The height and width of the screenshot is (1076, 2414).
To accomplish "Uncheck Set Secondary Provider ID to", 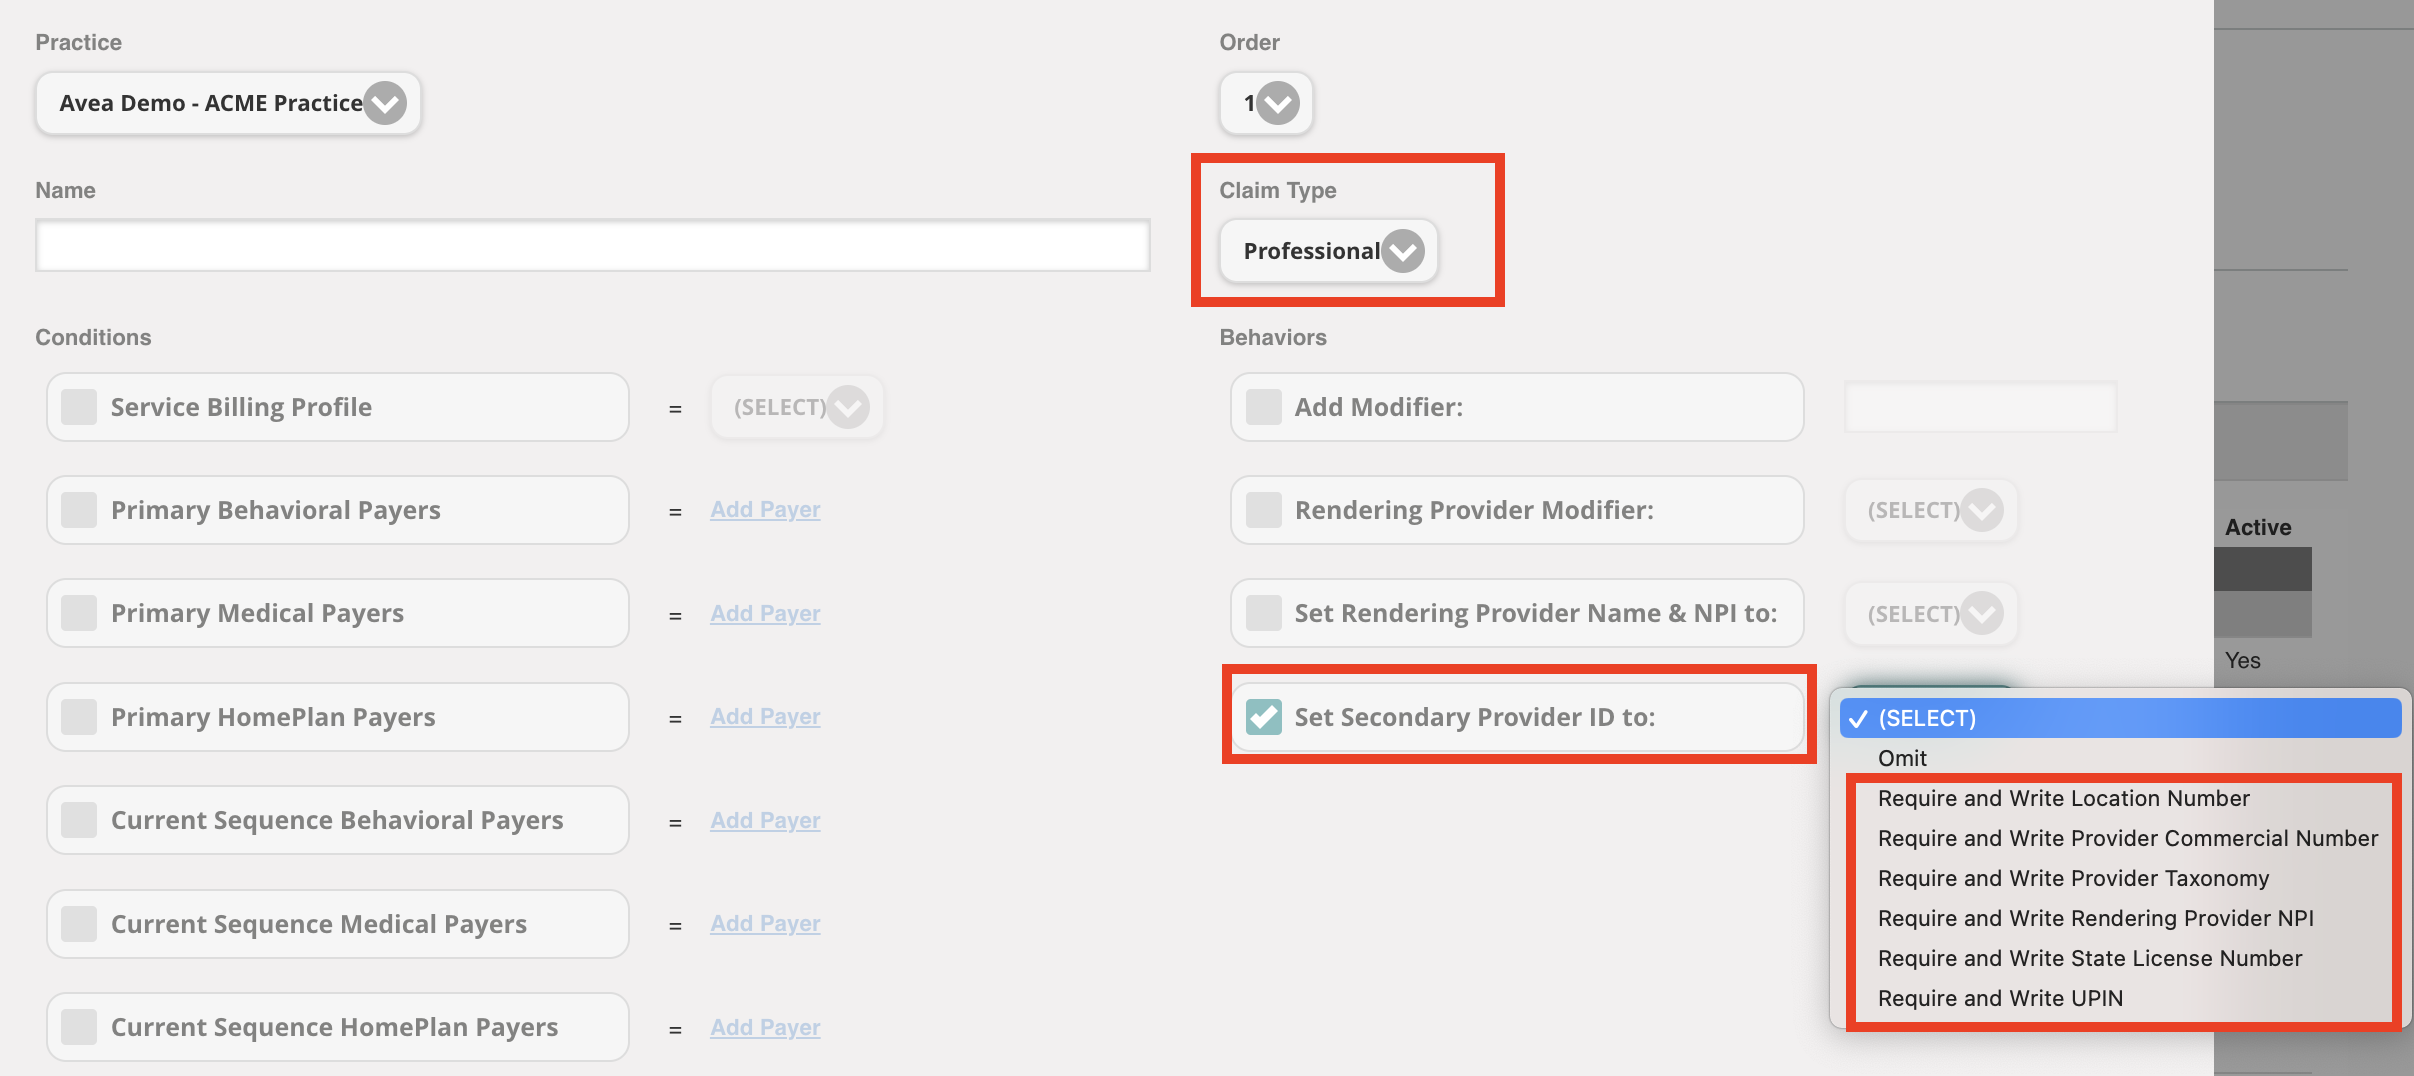I will 1264,717.
